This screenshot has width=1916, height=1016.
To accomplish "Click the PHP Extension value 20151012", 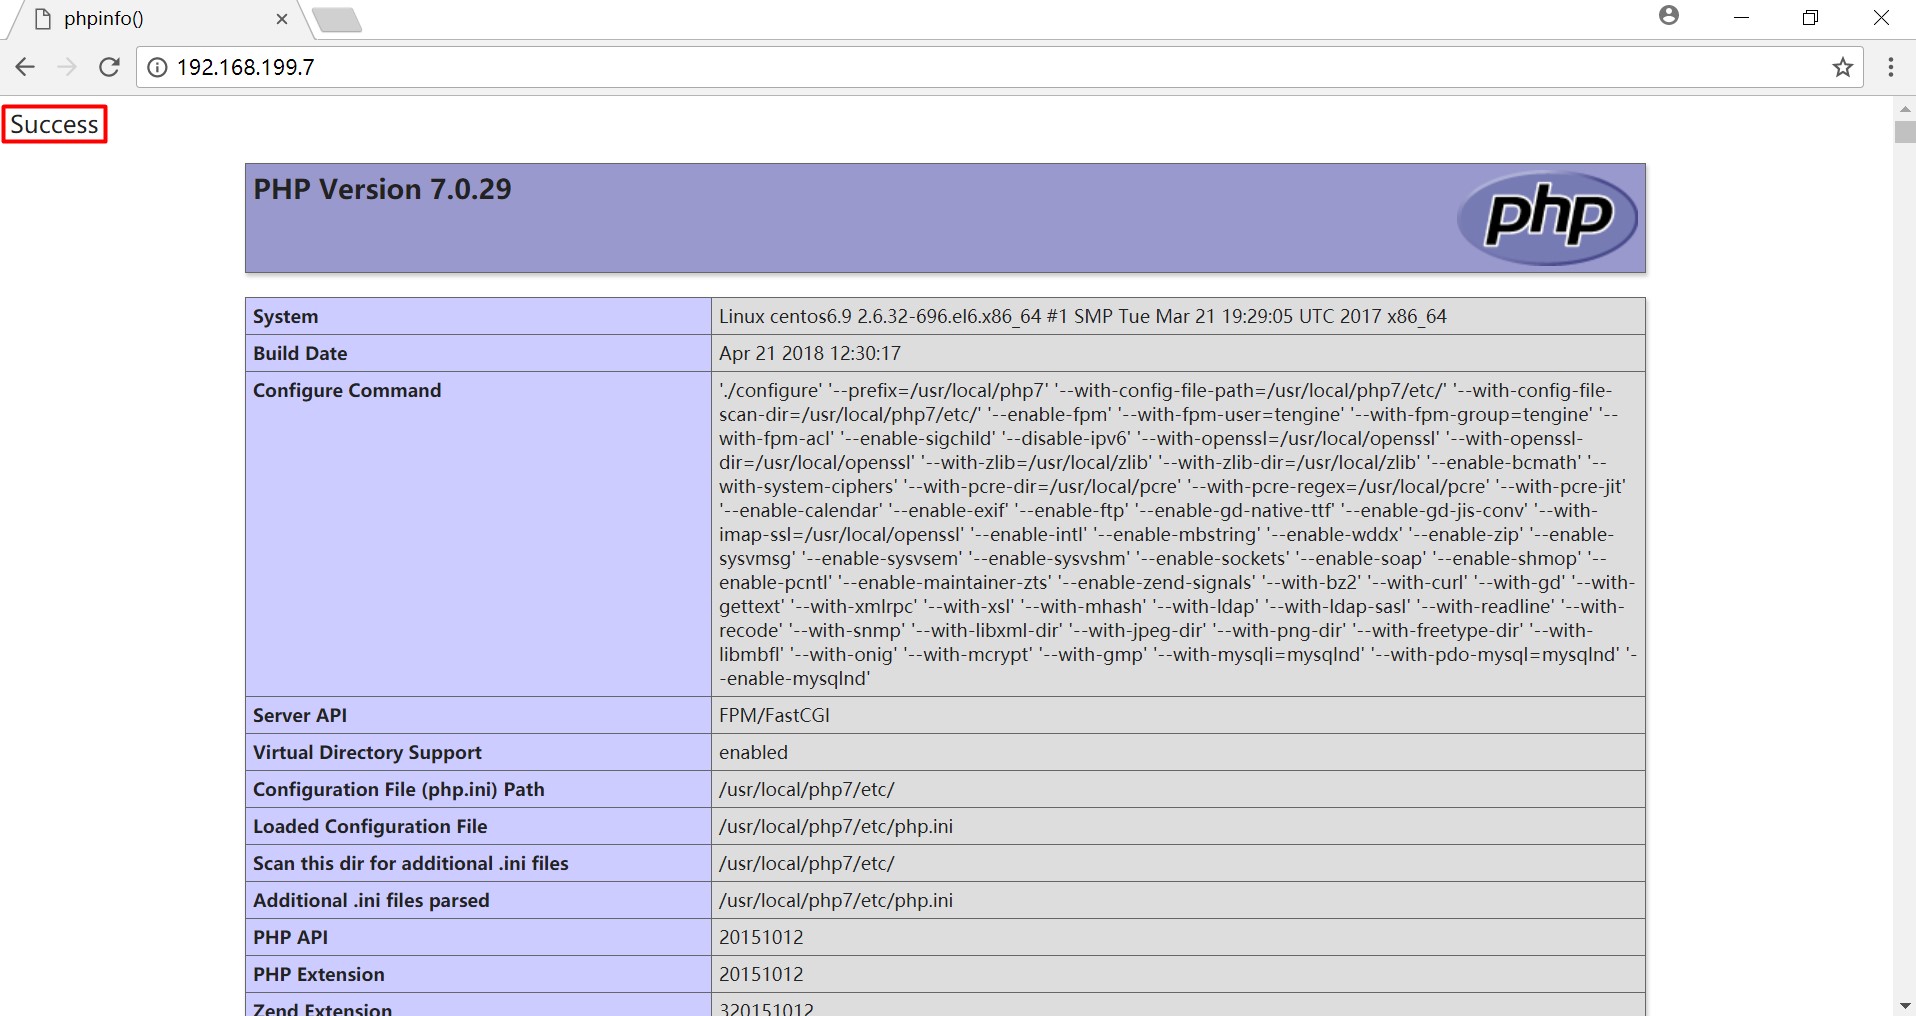I will click(761, 974).
